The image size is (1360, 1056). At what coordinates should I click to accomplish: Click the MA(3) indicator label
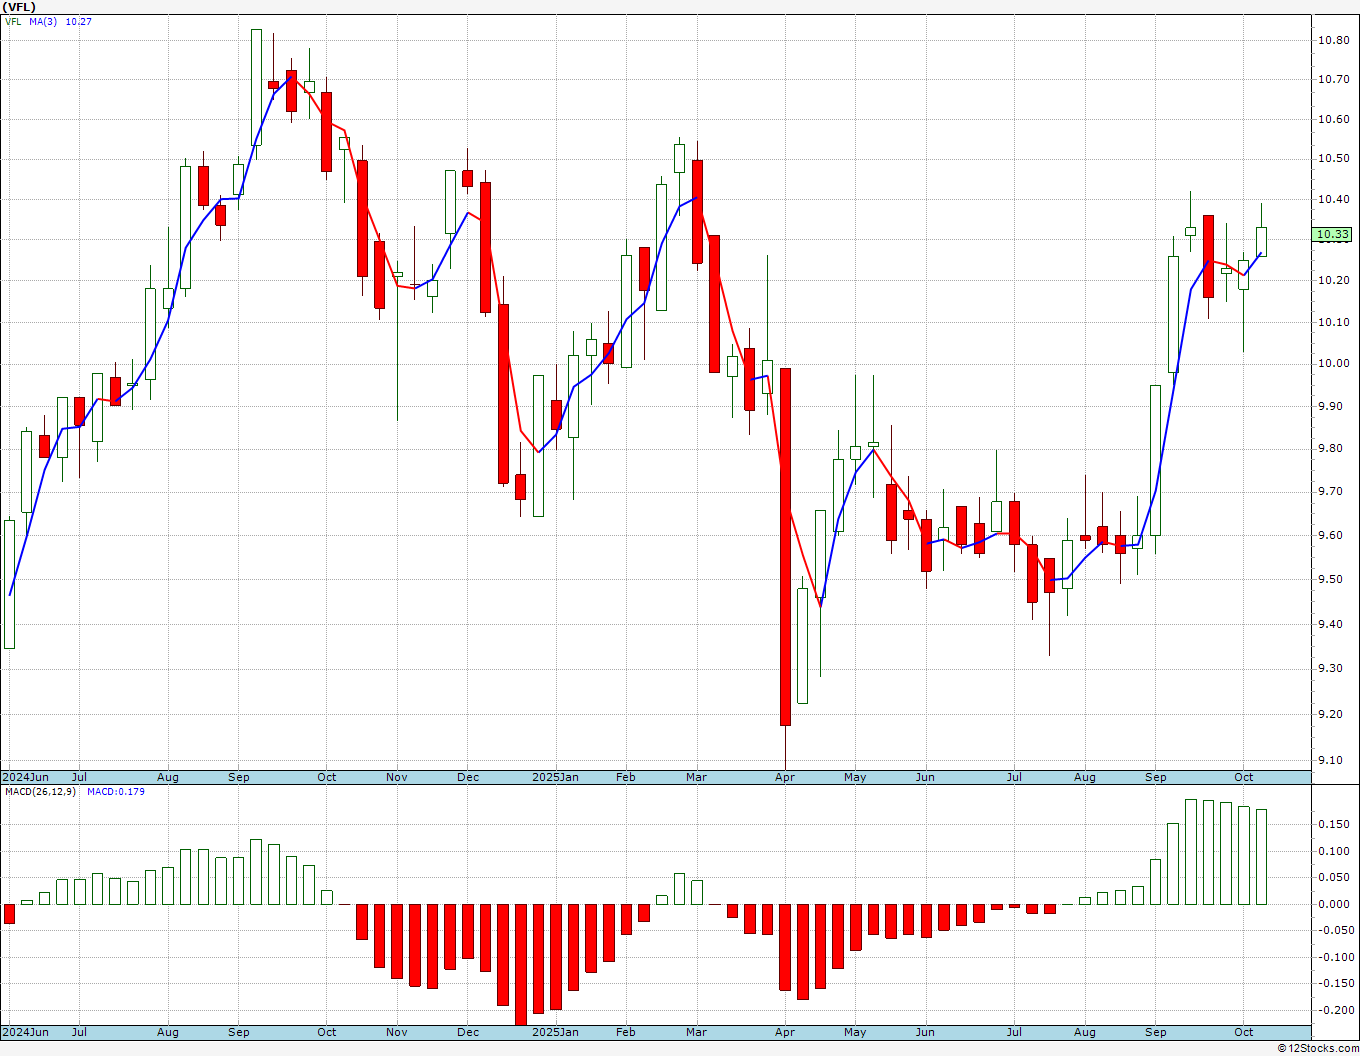click(x=44, y=21)
